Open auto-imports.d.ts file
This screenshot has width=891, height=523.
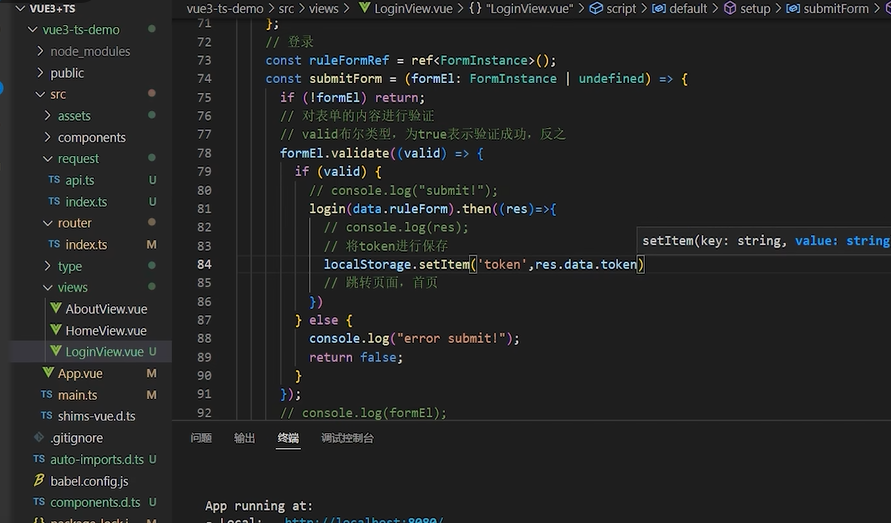(97, 459)
